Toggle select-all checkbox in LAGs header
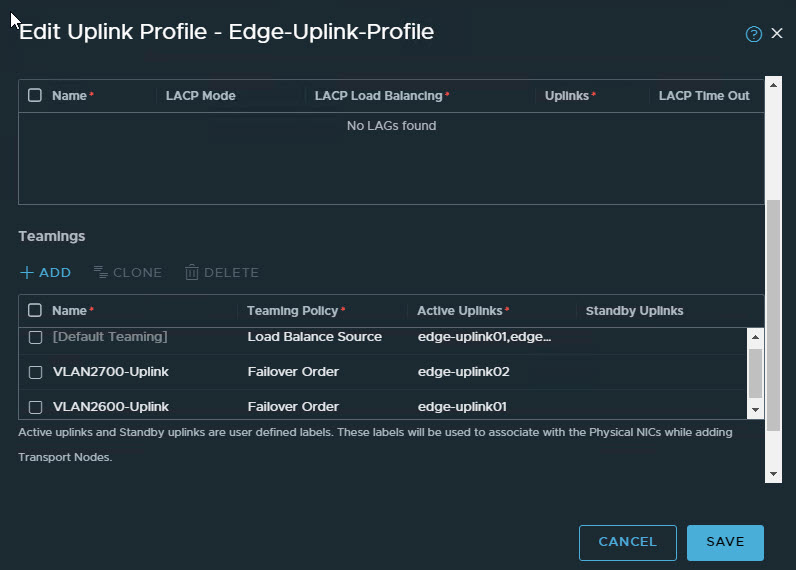 [x=35, y=96]
